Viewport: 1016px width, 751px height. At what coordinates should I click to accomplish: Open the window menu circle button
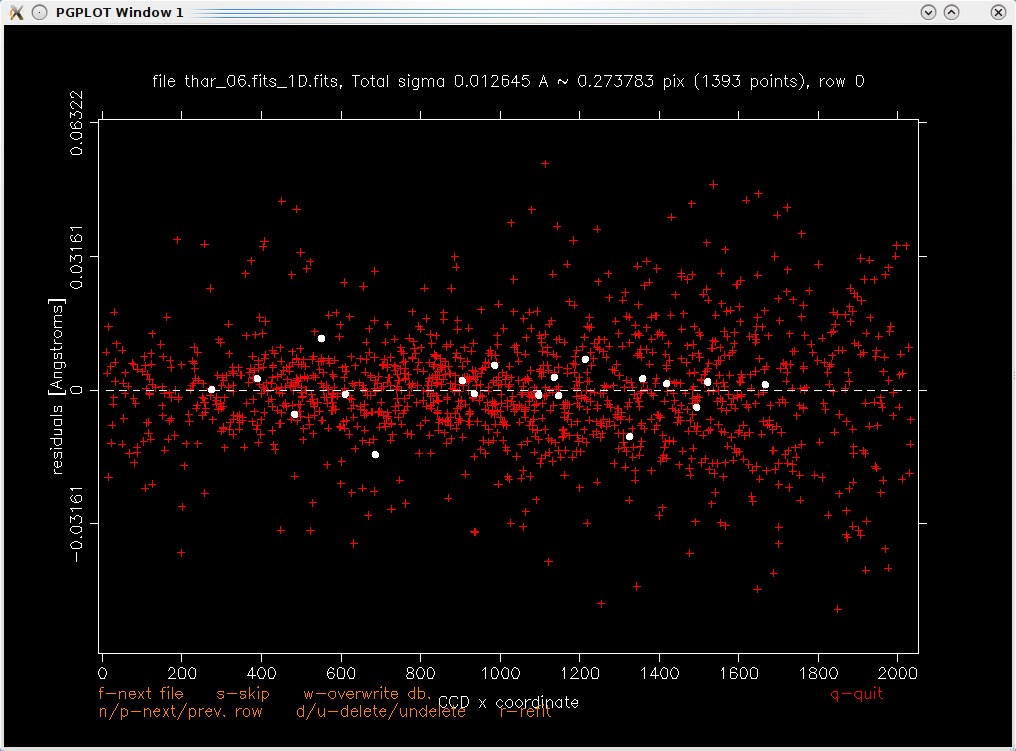pos(40,12)
